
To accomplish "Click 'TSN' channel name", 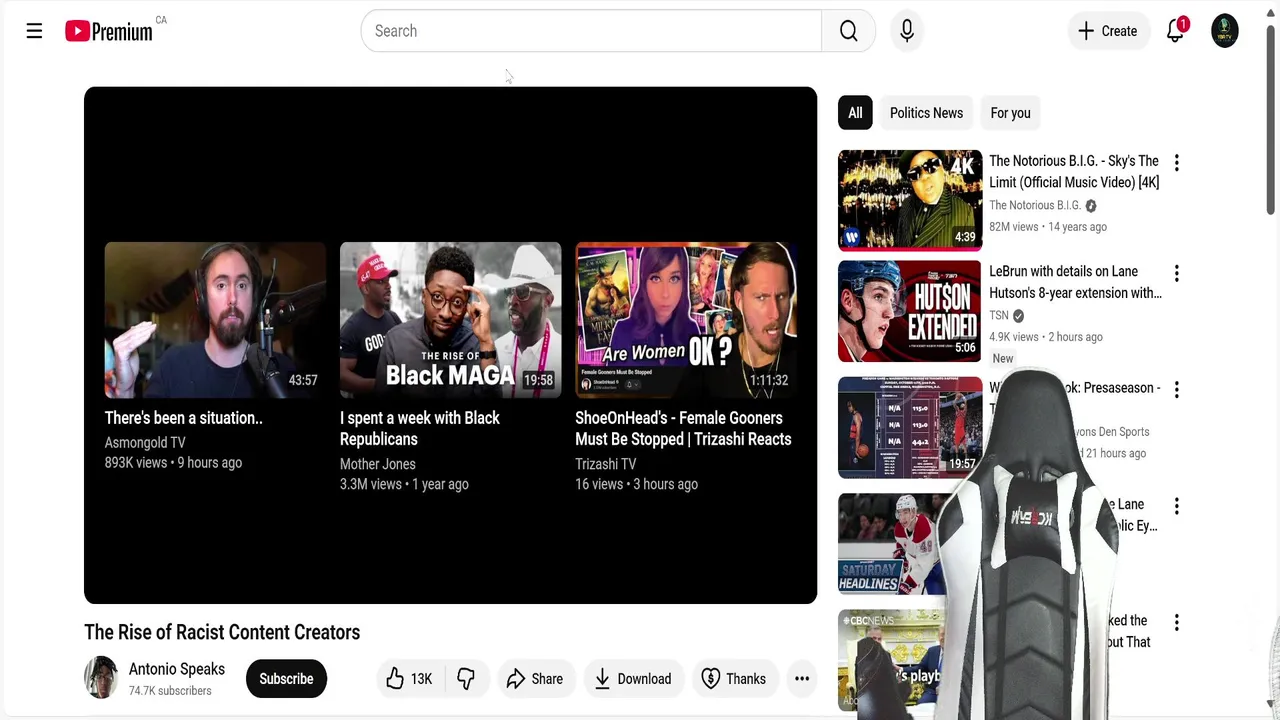I will (x=999, y=315).
